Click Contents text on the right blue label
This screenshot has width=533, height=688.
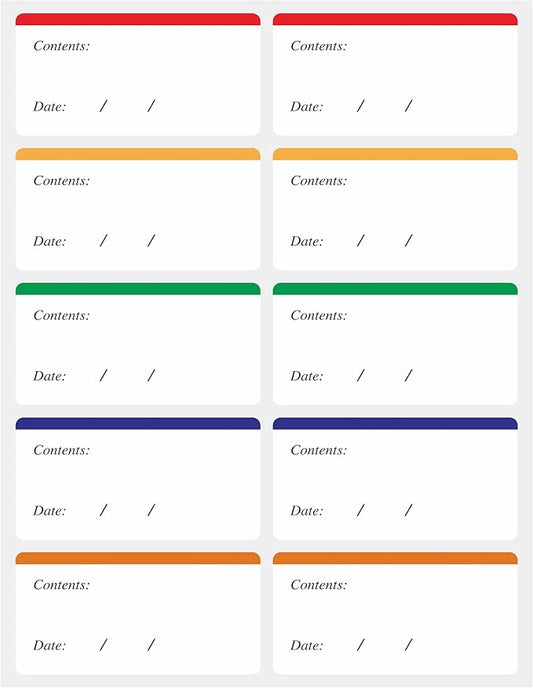pos(318,450)
